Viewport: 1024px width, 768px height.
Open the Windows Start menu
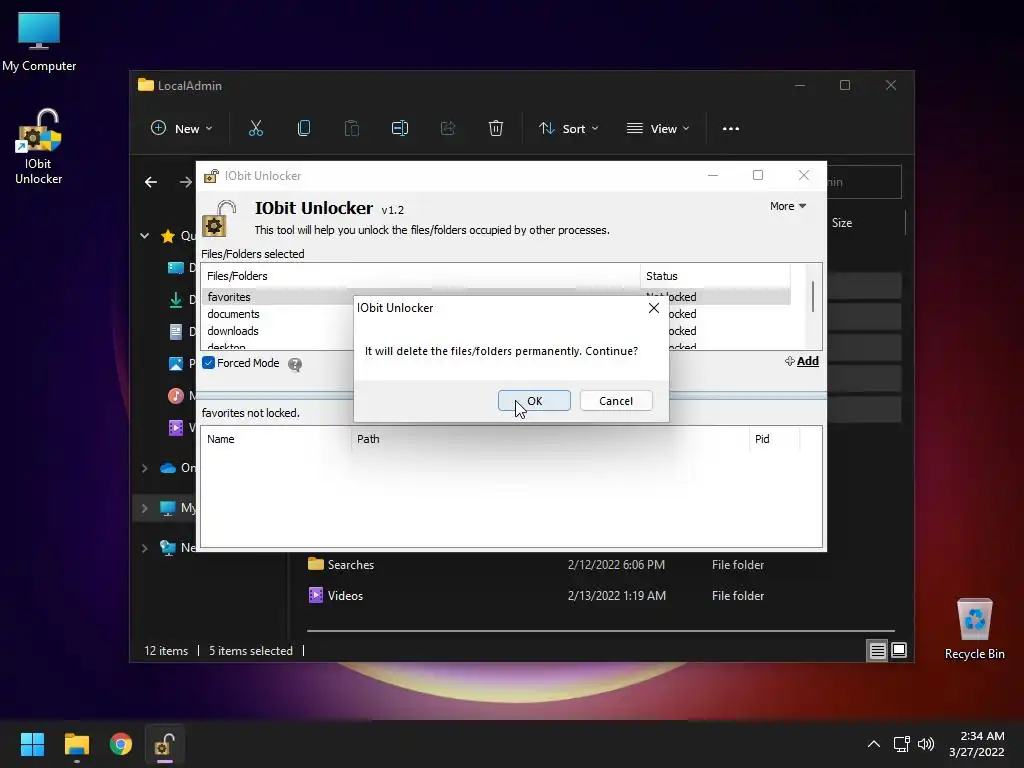pos(32,744)
